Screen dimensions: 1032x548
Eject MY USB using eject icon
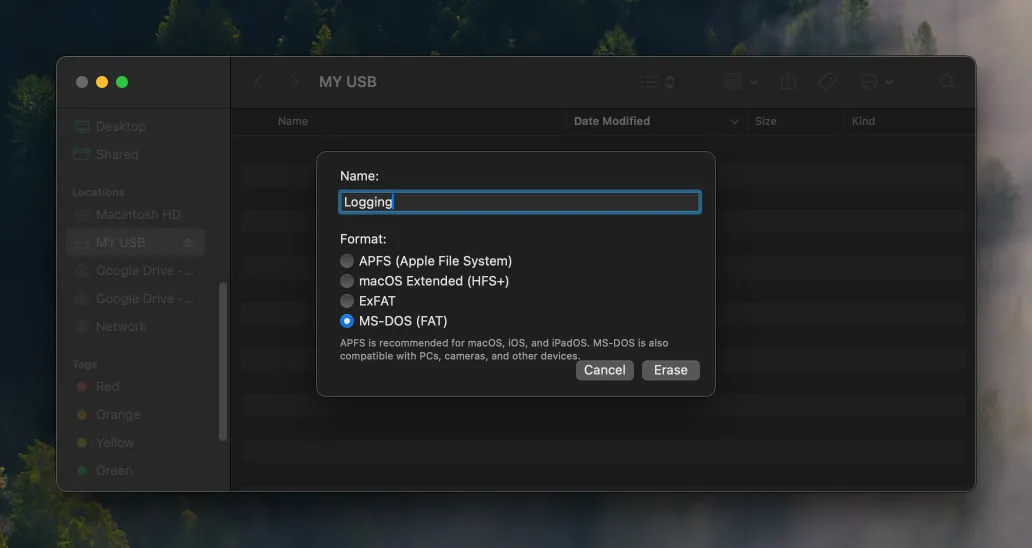[x=188, y=243]
